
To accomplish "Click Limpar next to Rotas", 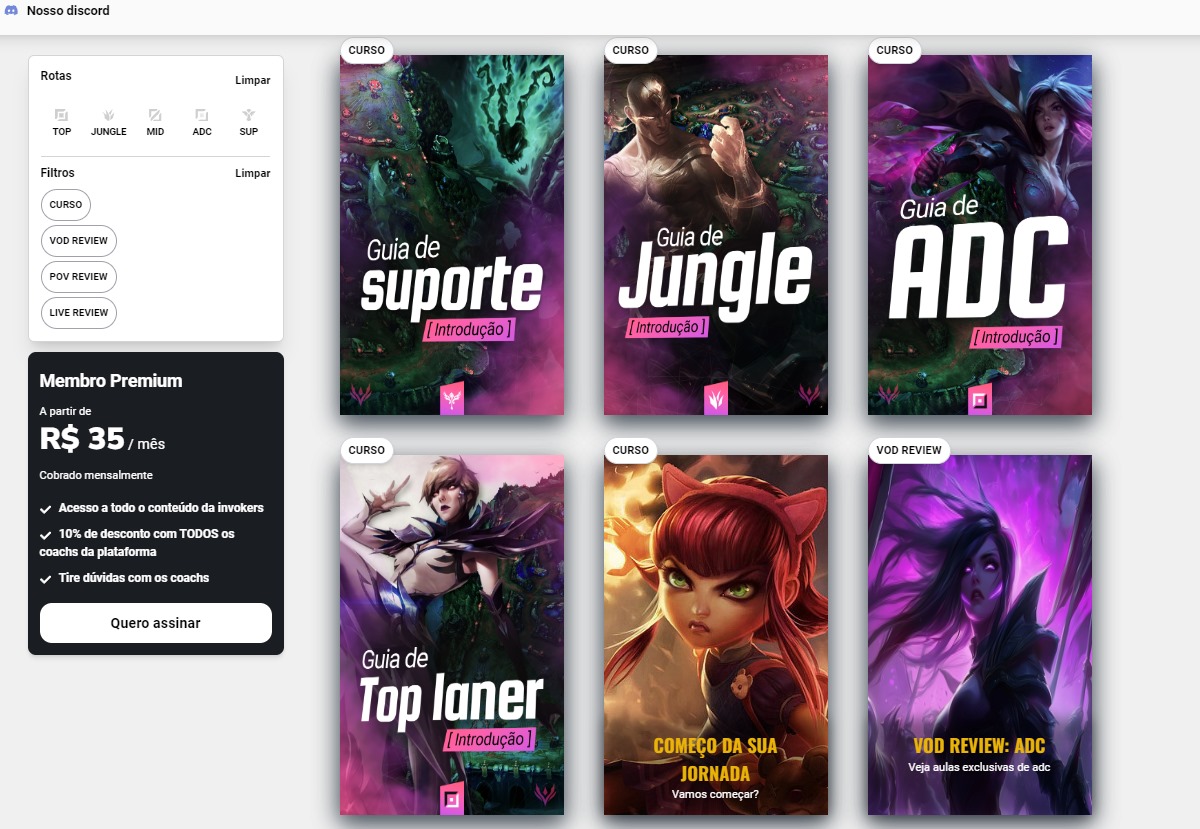I will (253, 80).
